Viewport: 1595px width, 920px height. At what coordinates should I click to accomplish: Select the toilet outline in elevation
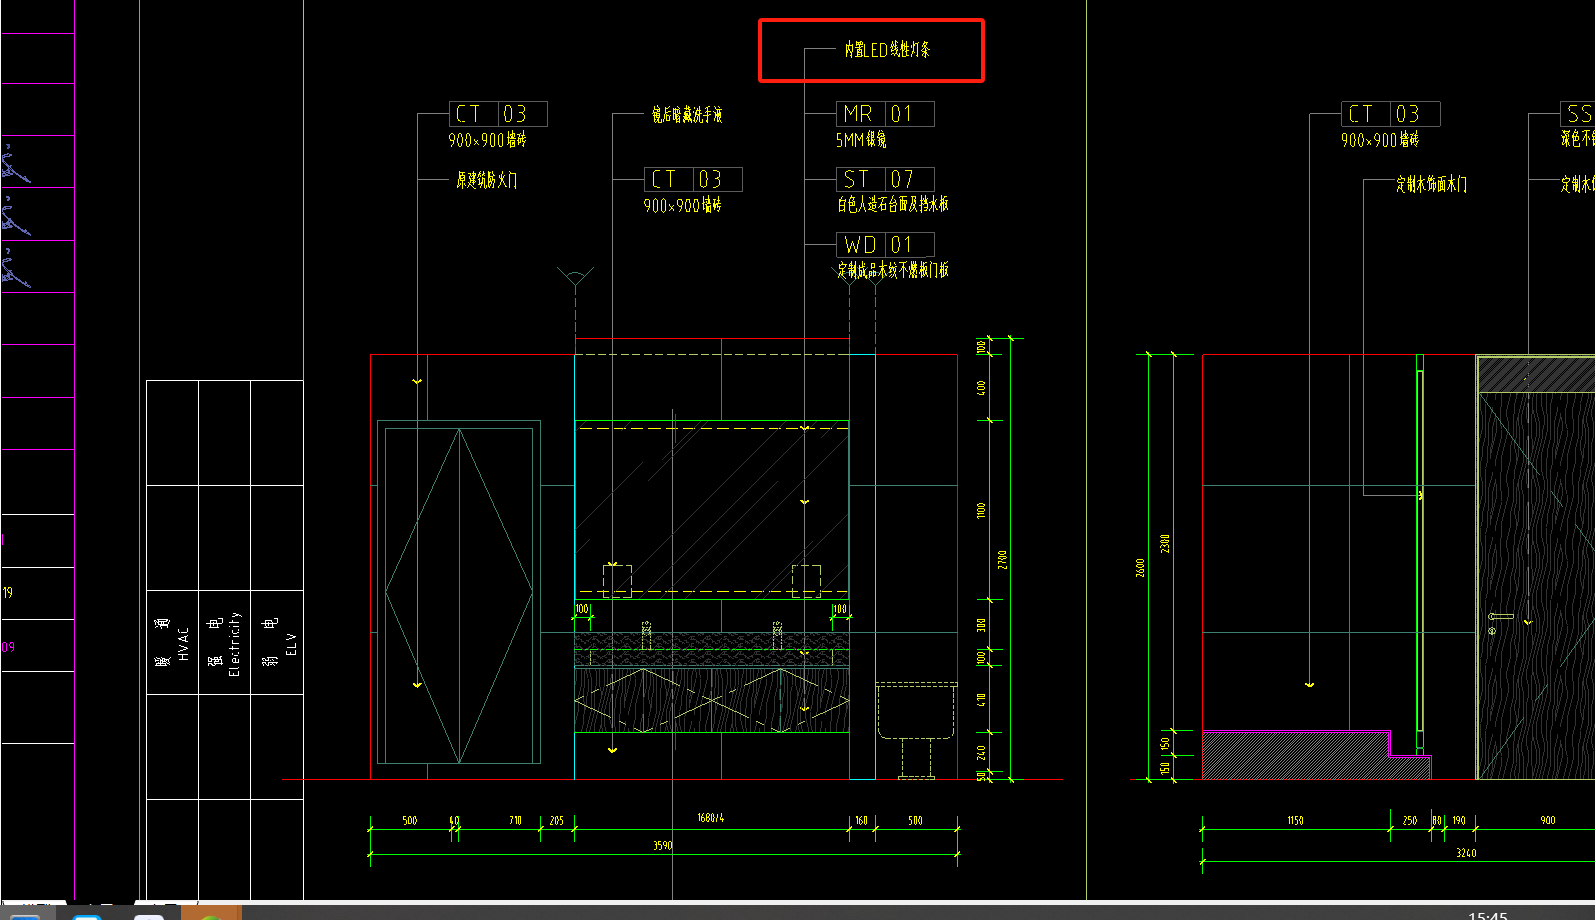(916, 729)
